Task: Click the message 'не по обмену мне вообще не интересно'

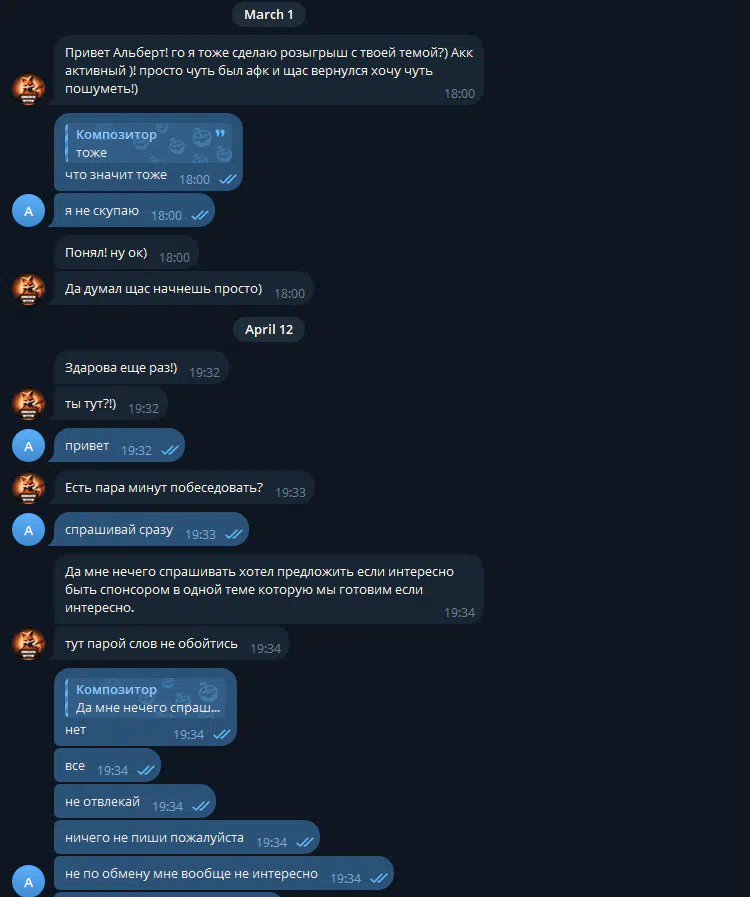Action: (224, 874)
